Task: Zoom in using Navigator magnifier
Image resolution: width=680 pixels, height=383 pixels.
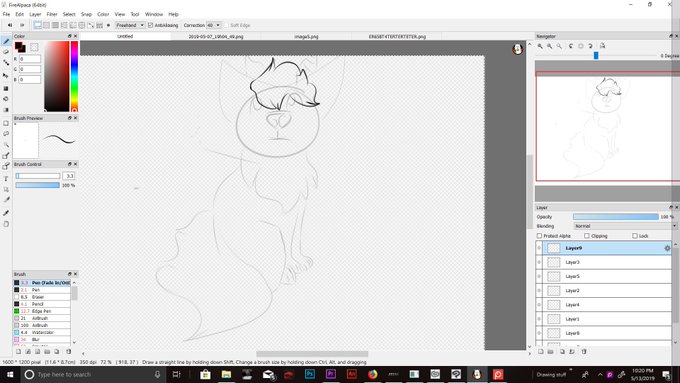Action: tap(540, 46)
